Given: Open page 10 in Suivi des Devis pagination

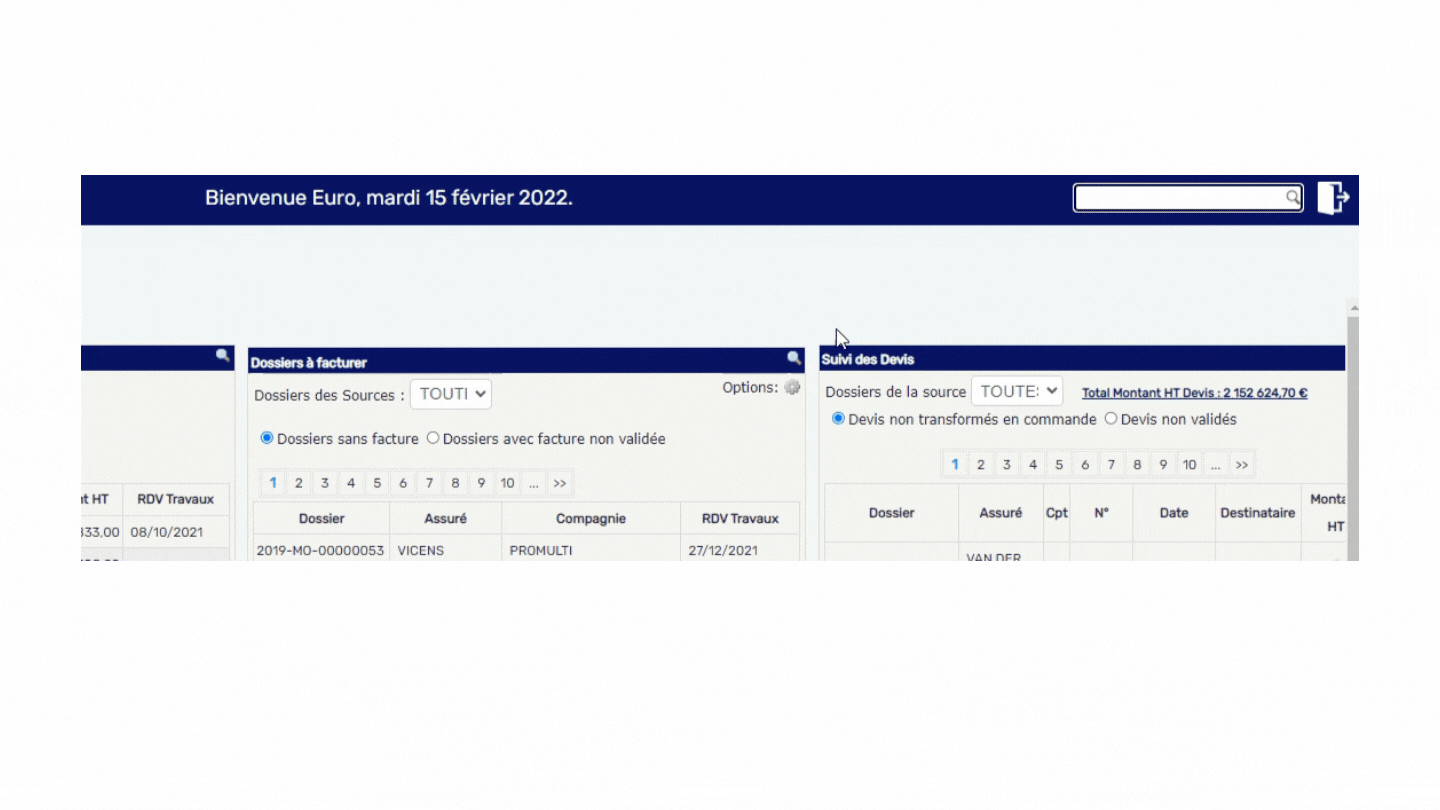Looking at the screenshot, I should tap(1189, 465).
